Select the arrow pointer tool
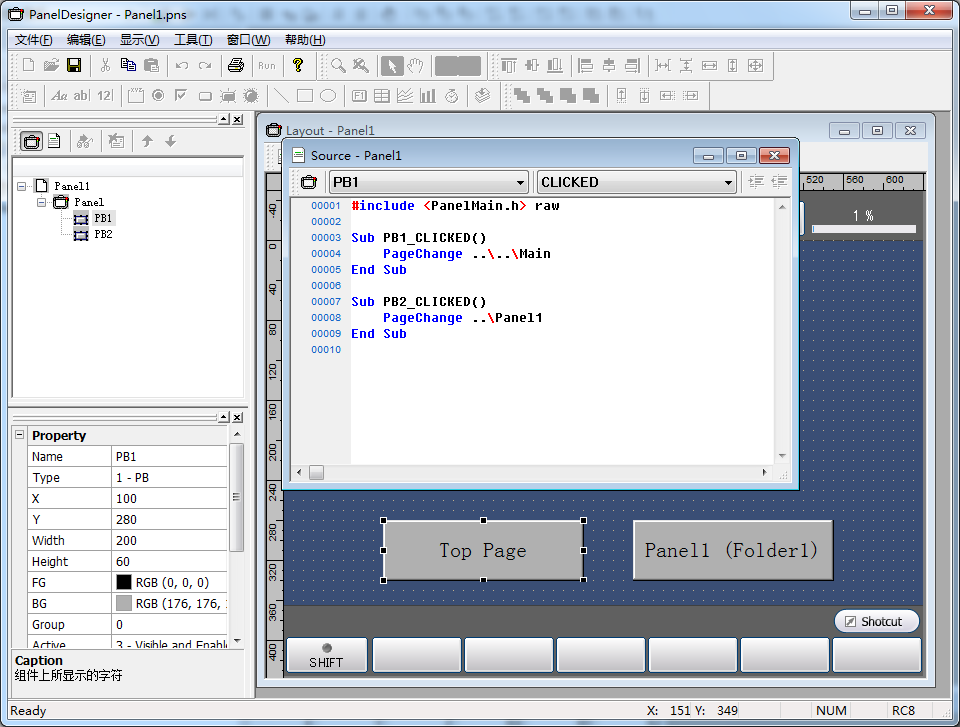This screenshot has width=960, height=727. coord(393,66)
